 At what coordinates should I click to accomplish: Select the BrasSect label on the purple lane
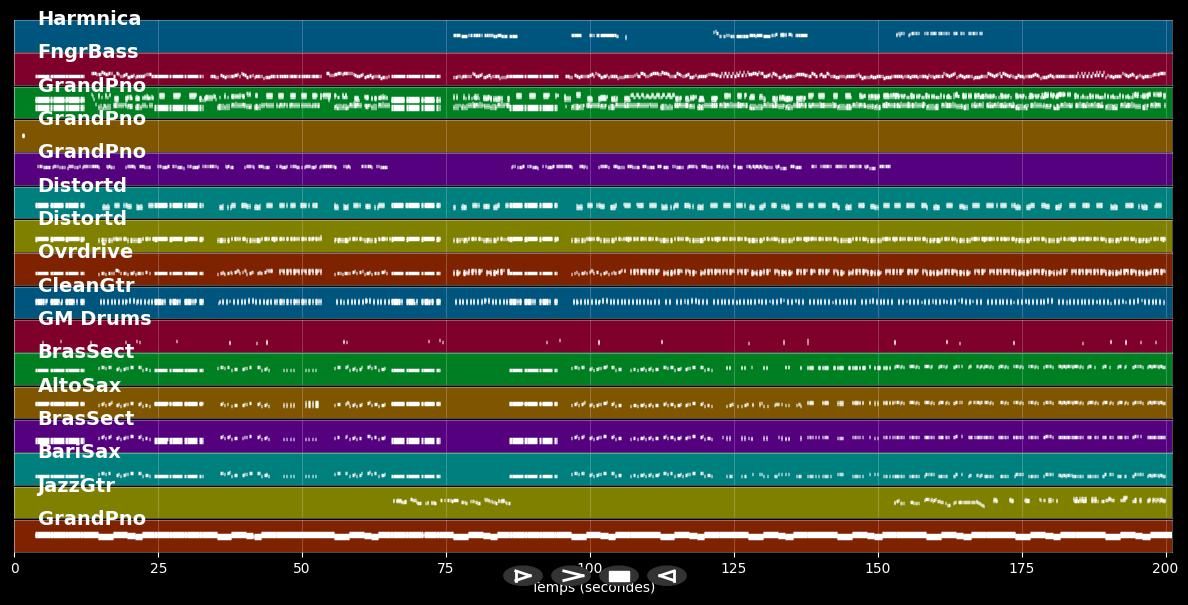[86, 419]
